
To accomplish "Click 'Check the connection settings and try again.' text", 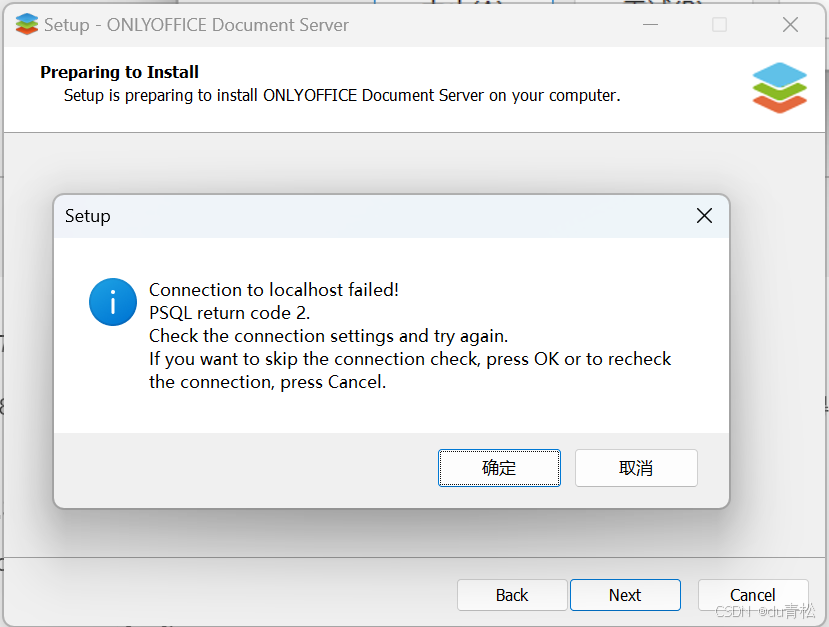I will coord(328,336).
